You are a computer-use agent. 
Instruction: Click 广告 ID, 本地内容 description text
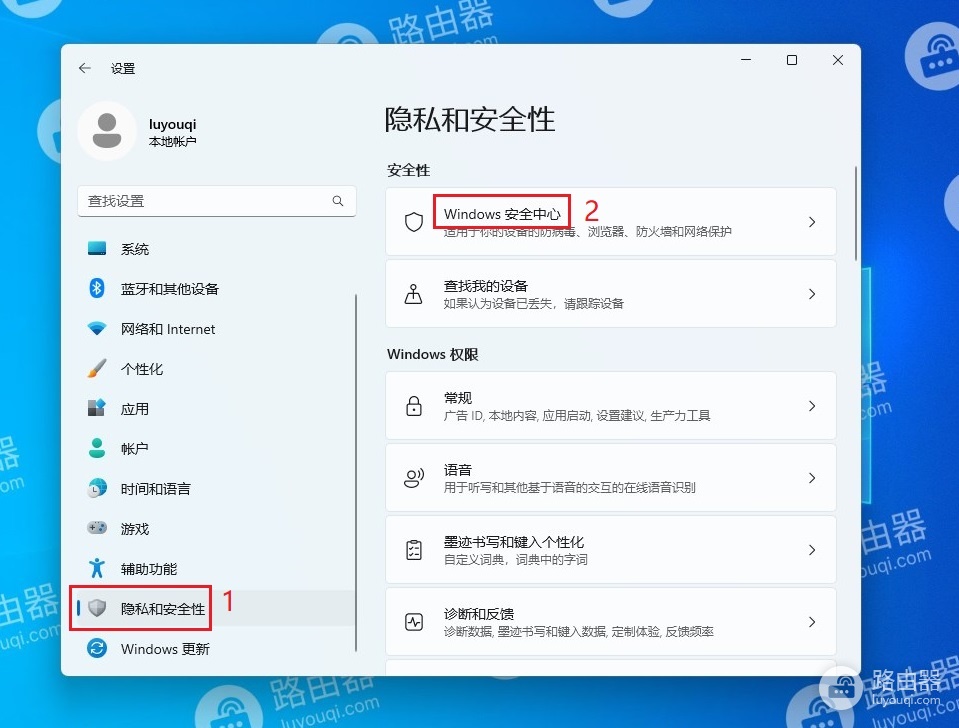[x=577, y=415]
